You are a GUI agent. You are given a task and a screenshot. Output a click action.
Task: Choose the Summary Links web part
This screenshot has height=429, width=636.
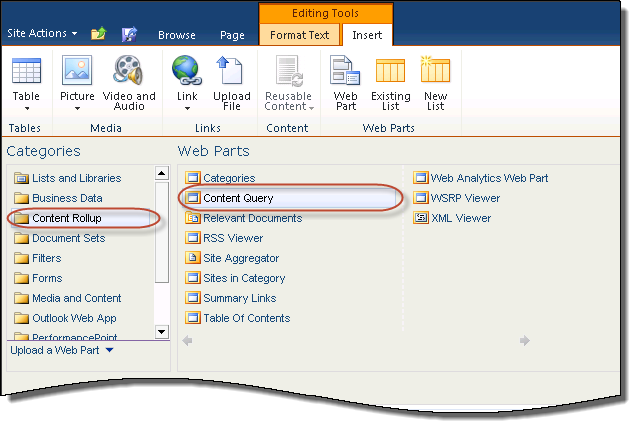click(x=231, y=298)
